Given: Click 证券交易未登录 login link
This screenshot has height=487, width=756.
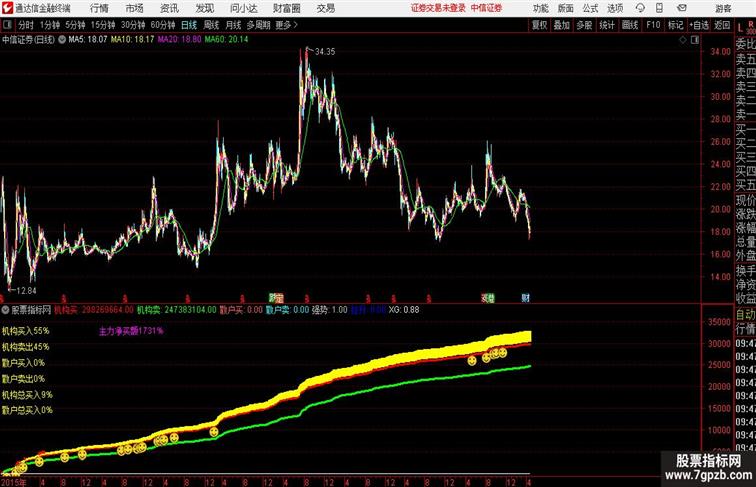Looking at the screenshot, I should 438,8.
